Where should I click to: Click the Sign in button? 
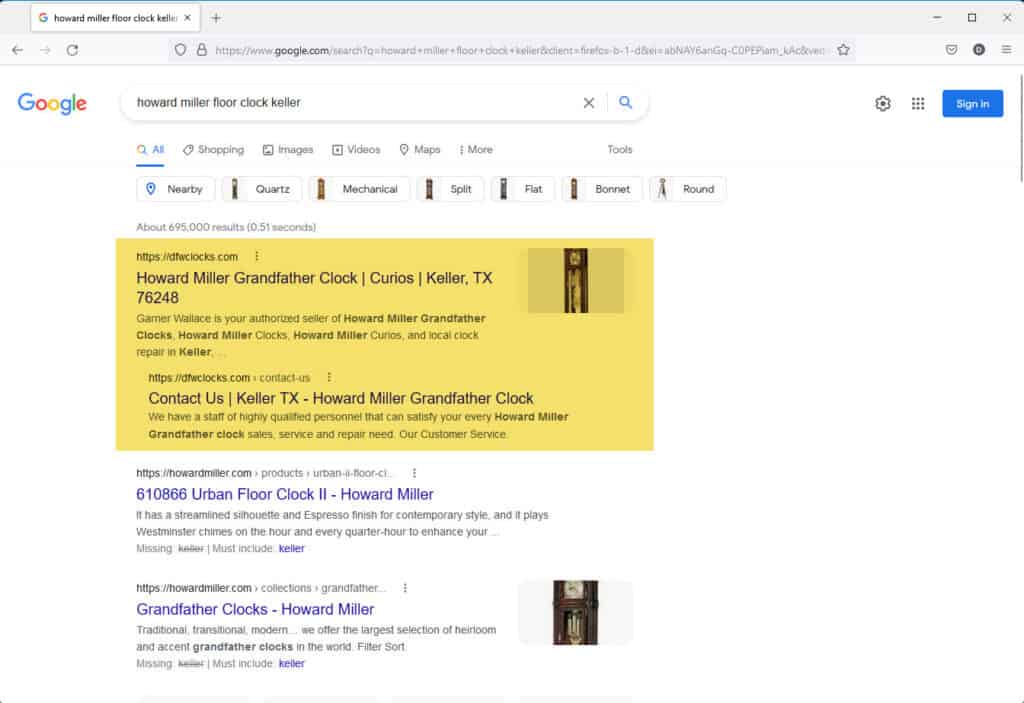972,103
